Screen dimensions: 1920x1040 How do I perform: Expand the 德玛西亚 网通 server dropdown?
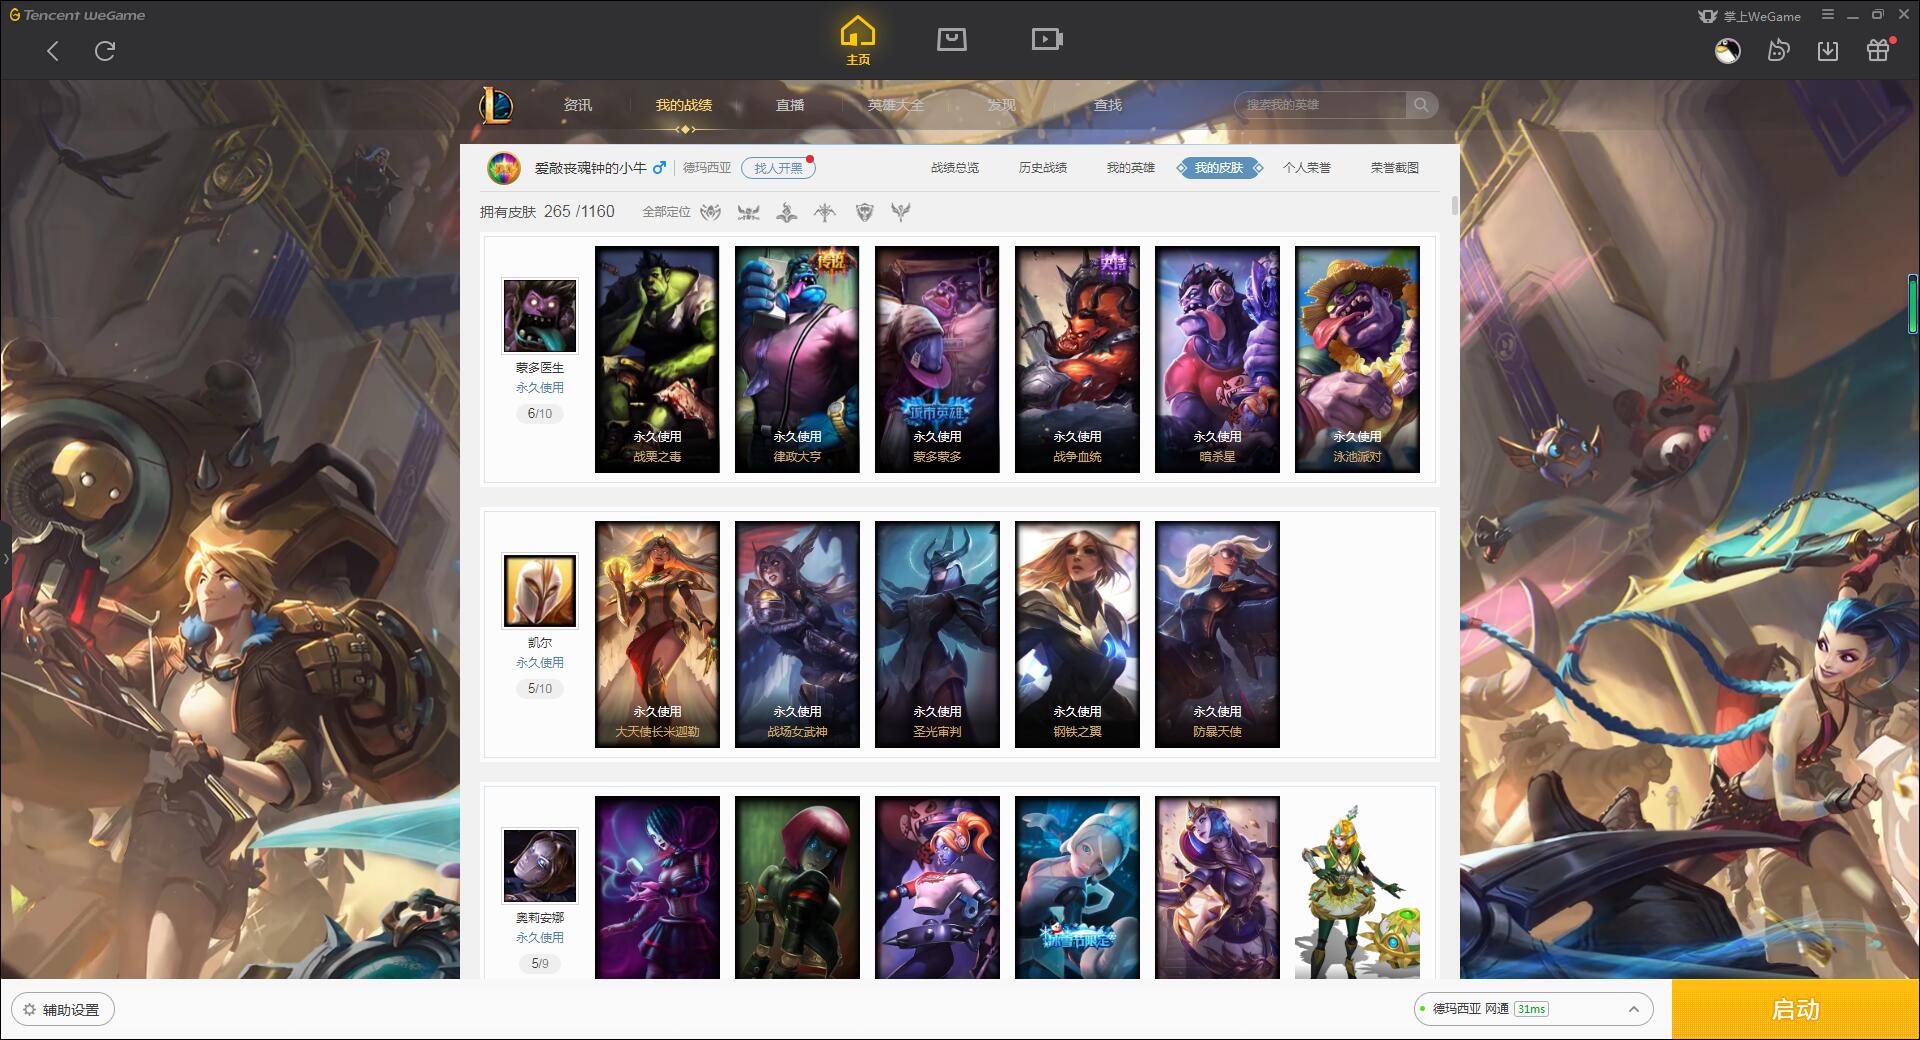coord(1532,1009)
